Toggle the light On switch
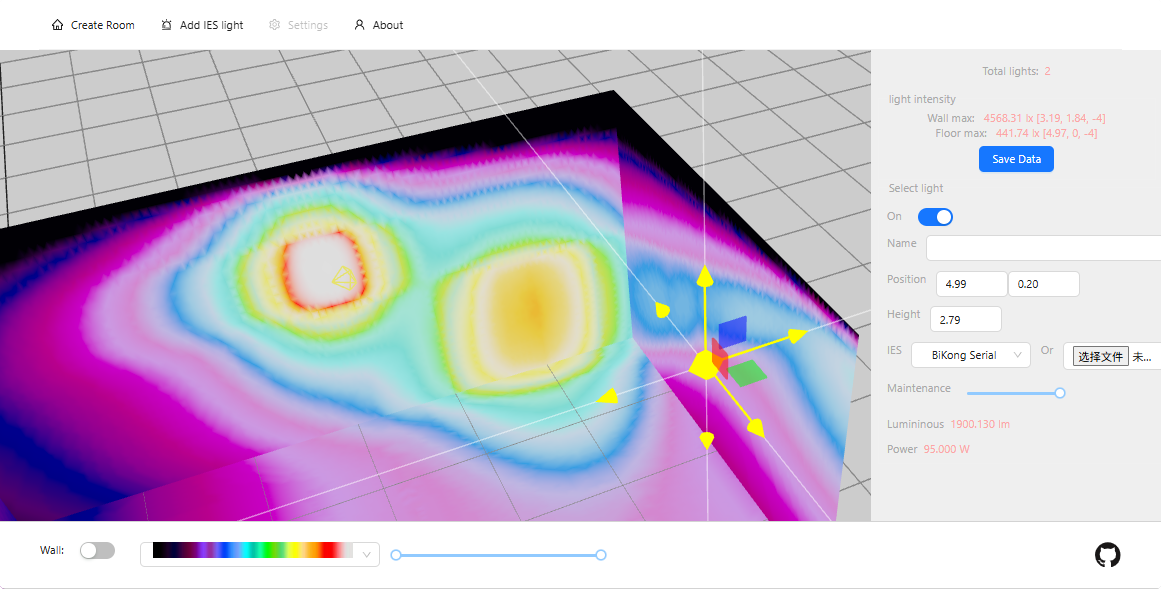 coord(935,217)
